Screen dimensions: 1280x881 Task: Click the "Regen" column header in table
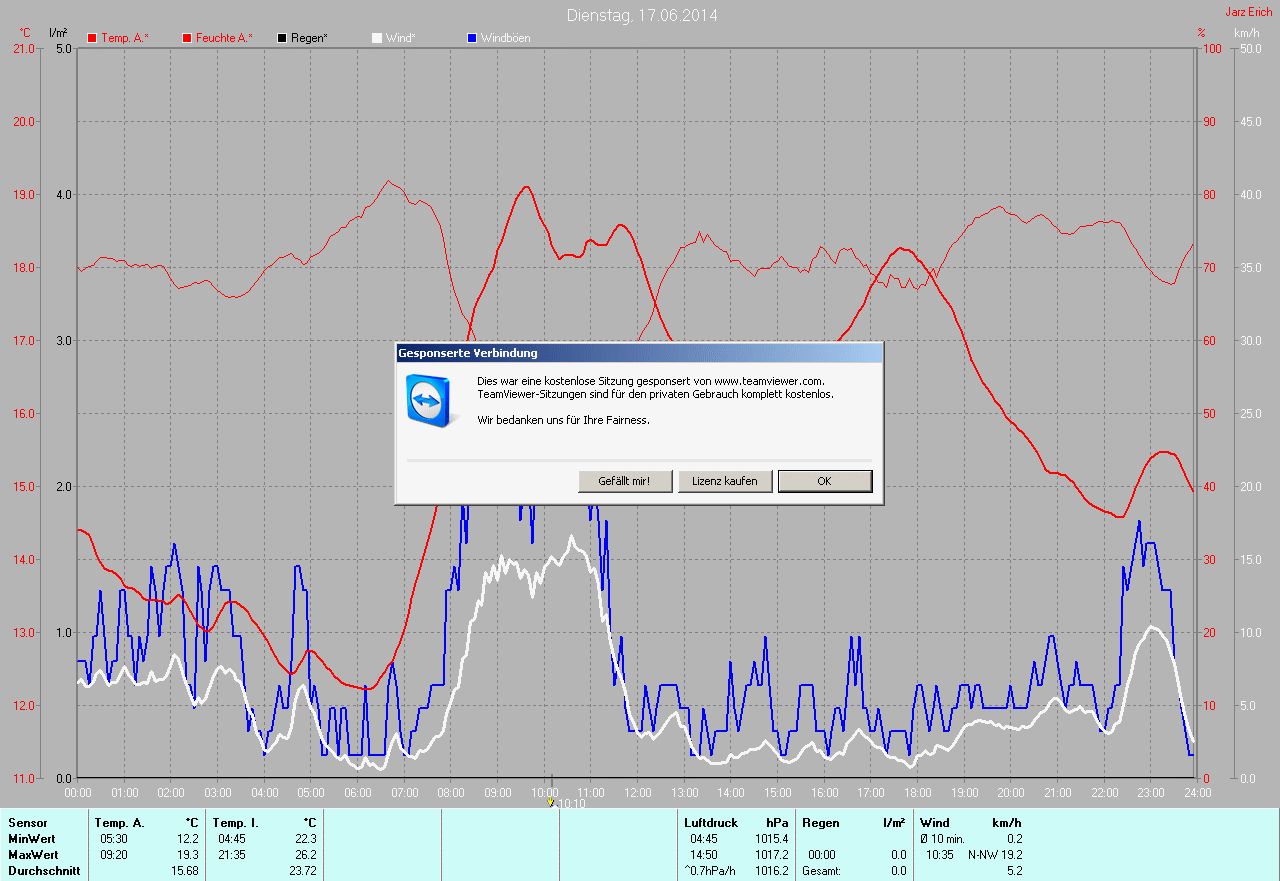(820, 823)
